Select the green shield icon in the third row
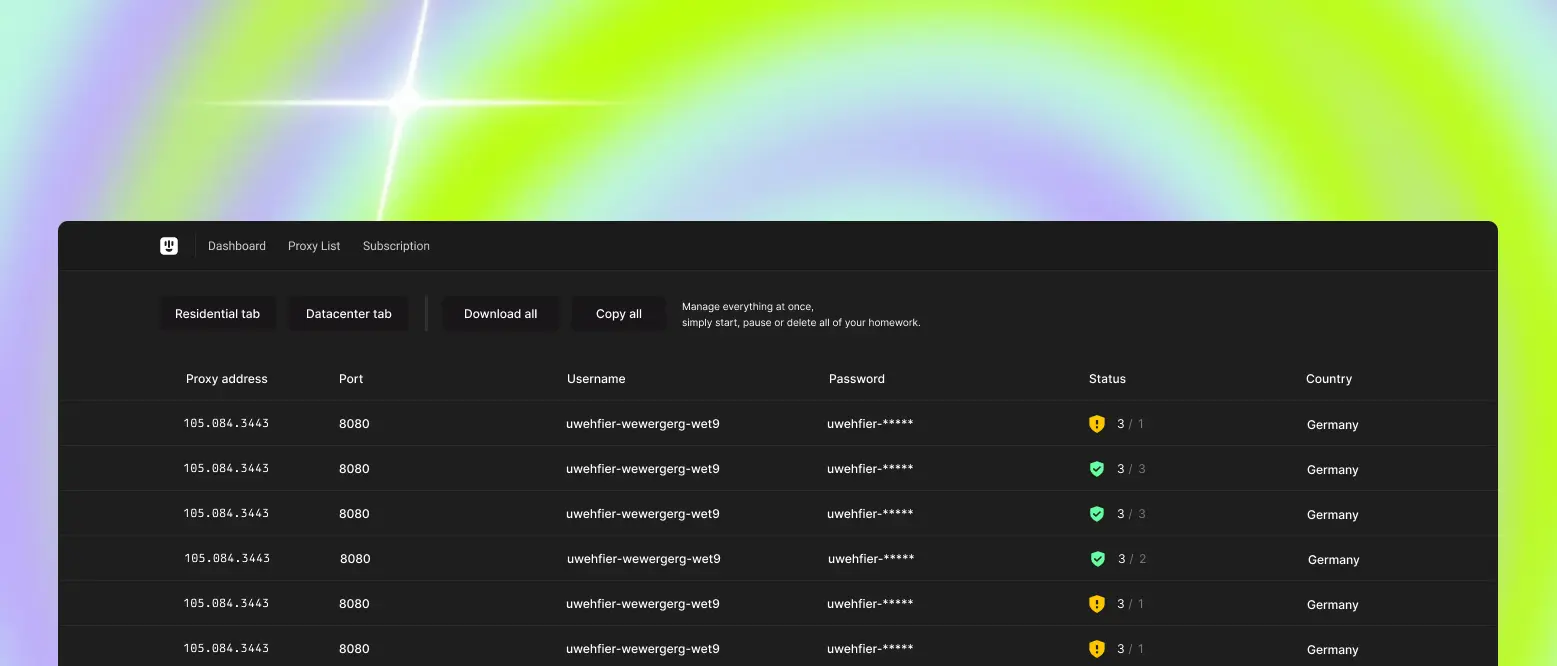 point(1097,513)
